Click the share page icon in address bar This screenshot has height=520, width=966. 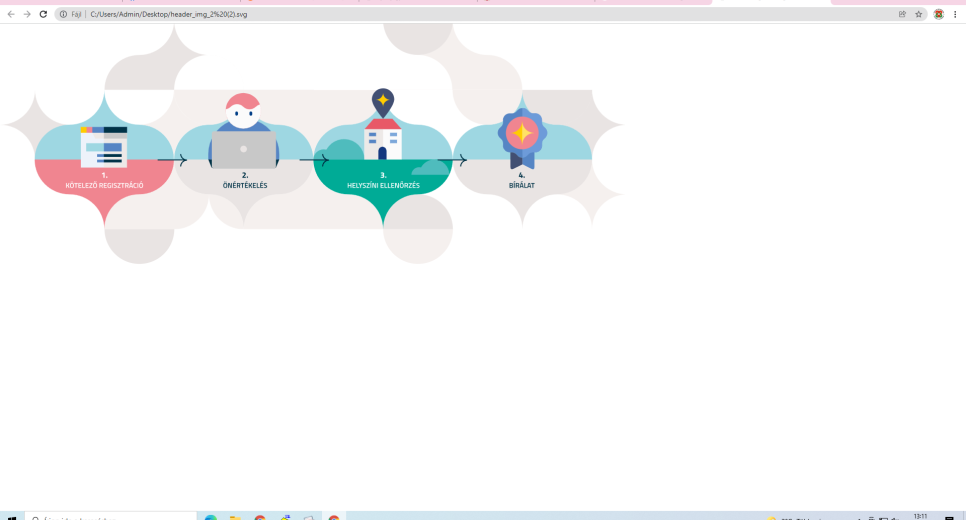902,14
